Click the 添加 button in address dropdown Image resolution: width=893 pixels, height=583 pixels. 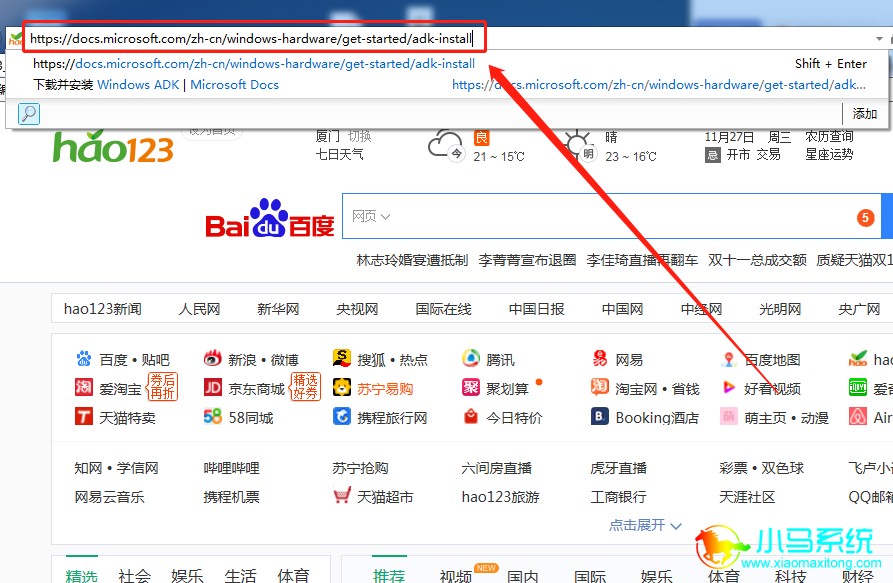pos(864,114)
